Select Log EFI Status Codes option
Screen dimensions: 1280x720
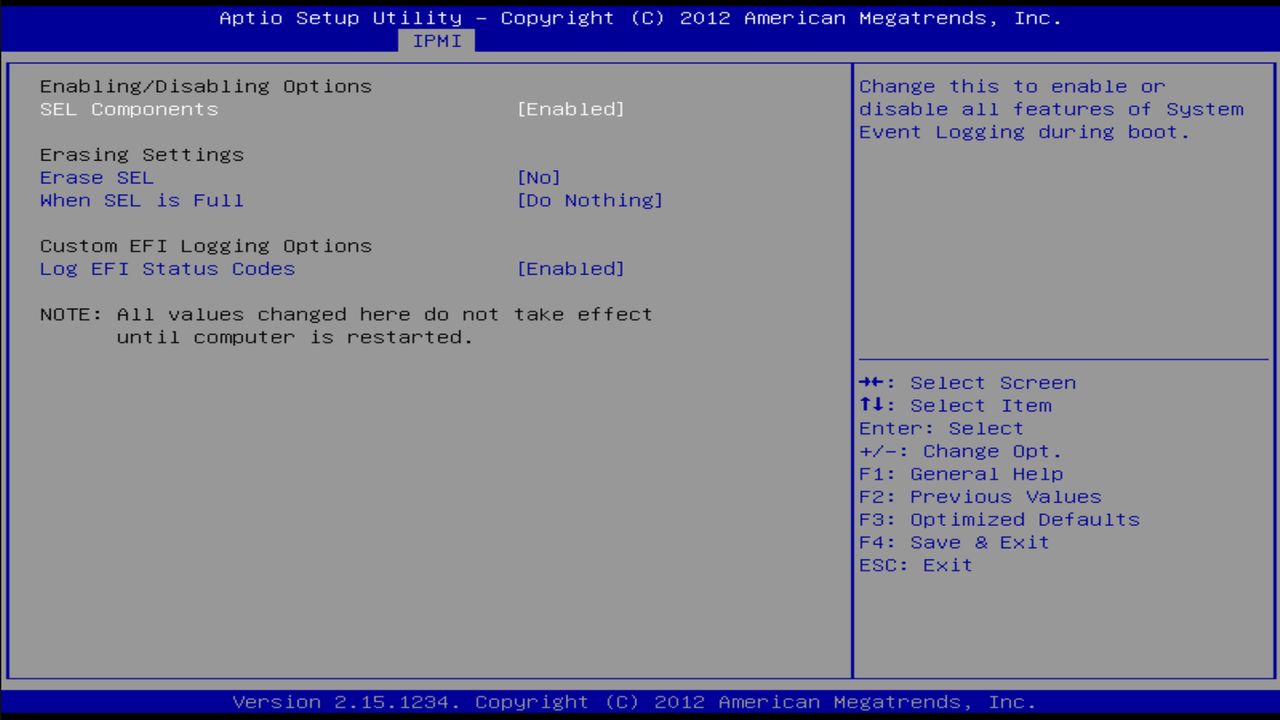pyautogui.click(x=168, y=269)
